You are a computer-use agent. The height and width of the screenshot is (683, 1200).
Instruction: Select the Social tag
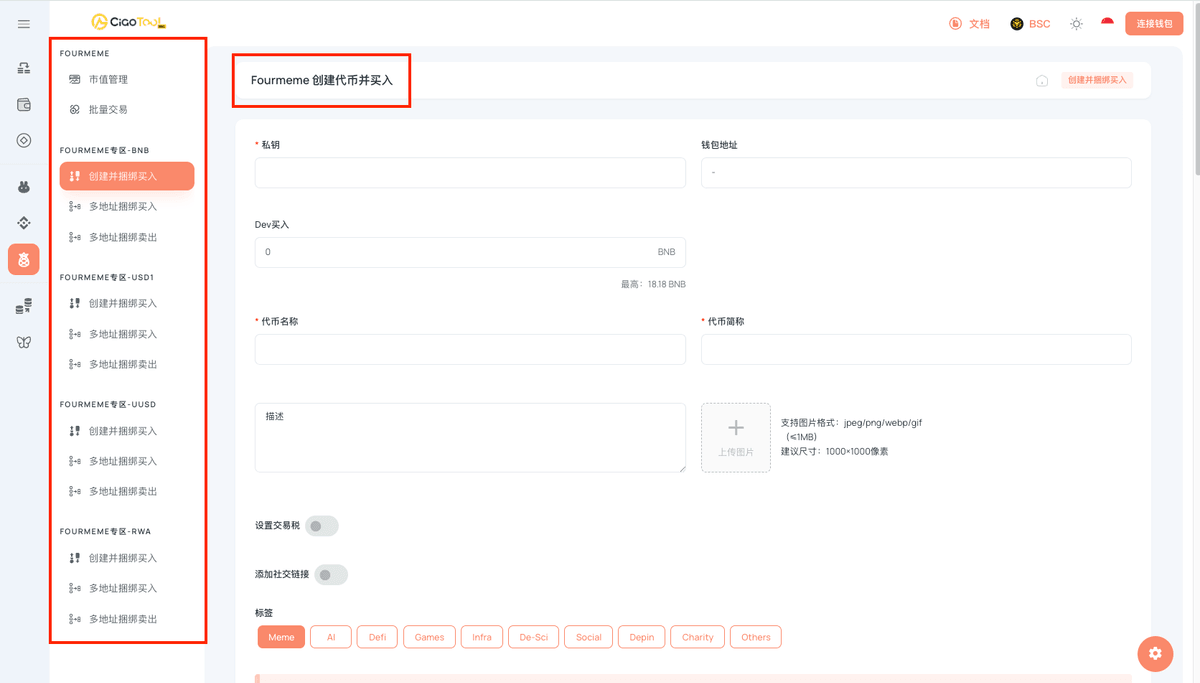[588, 637]
